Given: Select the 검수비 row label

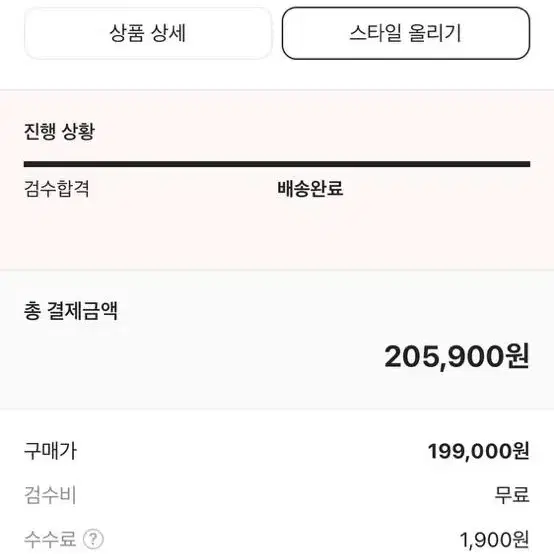Looking at the screenshot, I should (x=50, y=495).
